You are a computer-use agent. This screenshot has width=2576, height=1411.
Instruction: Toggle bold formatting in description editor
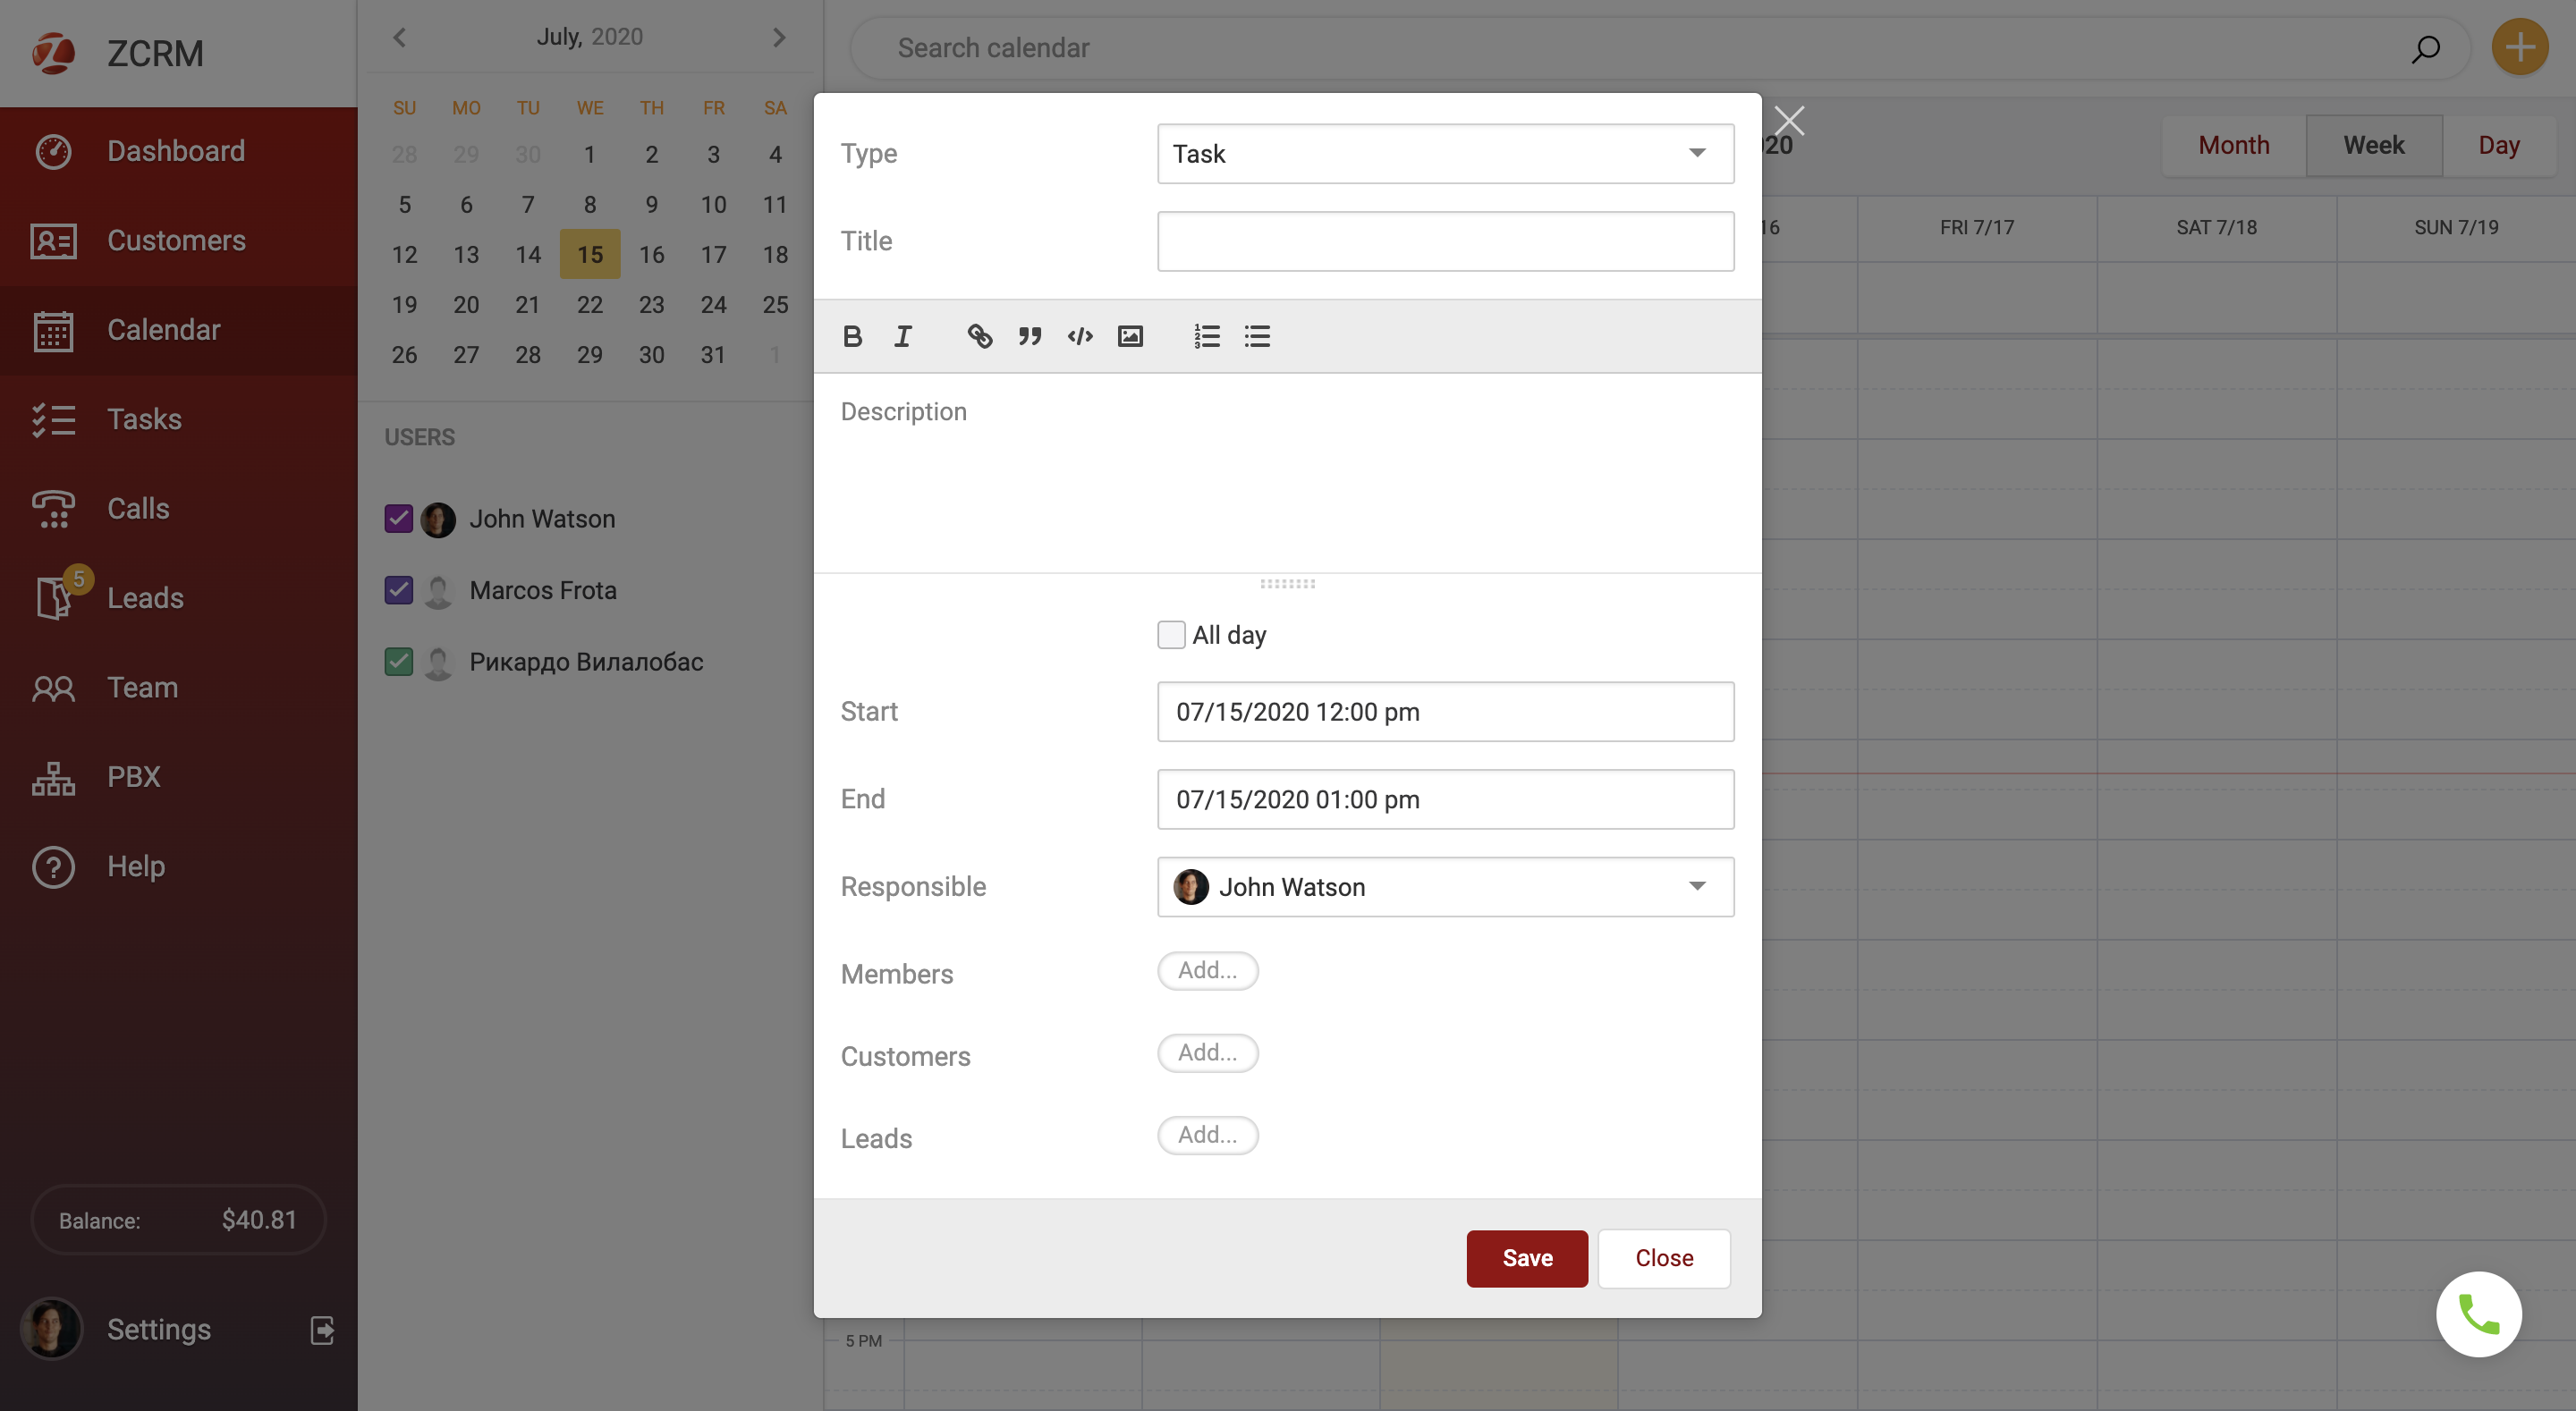click(x=852, y=336)
